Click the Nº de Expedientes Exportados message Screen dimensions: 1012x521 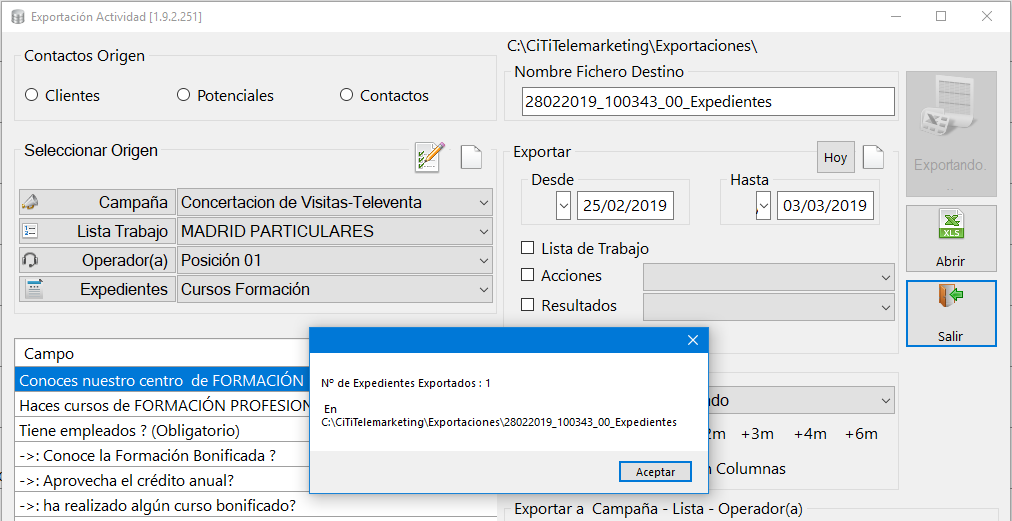click(406, 383)
